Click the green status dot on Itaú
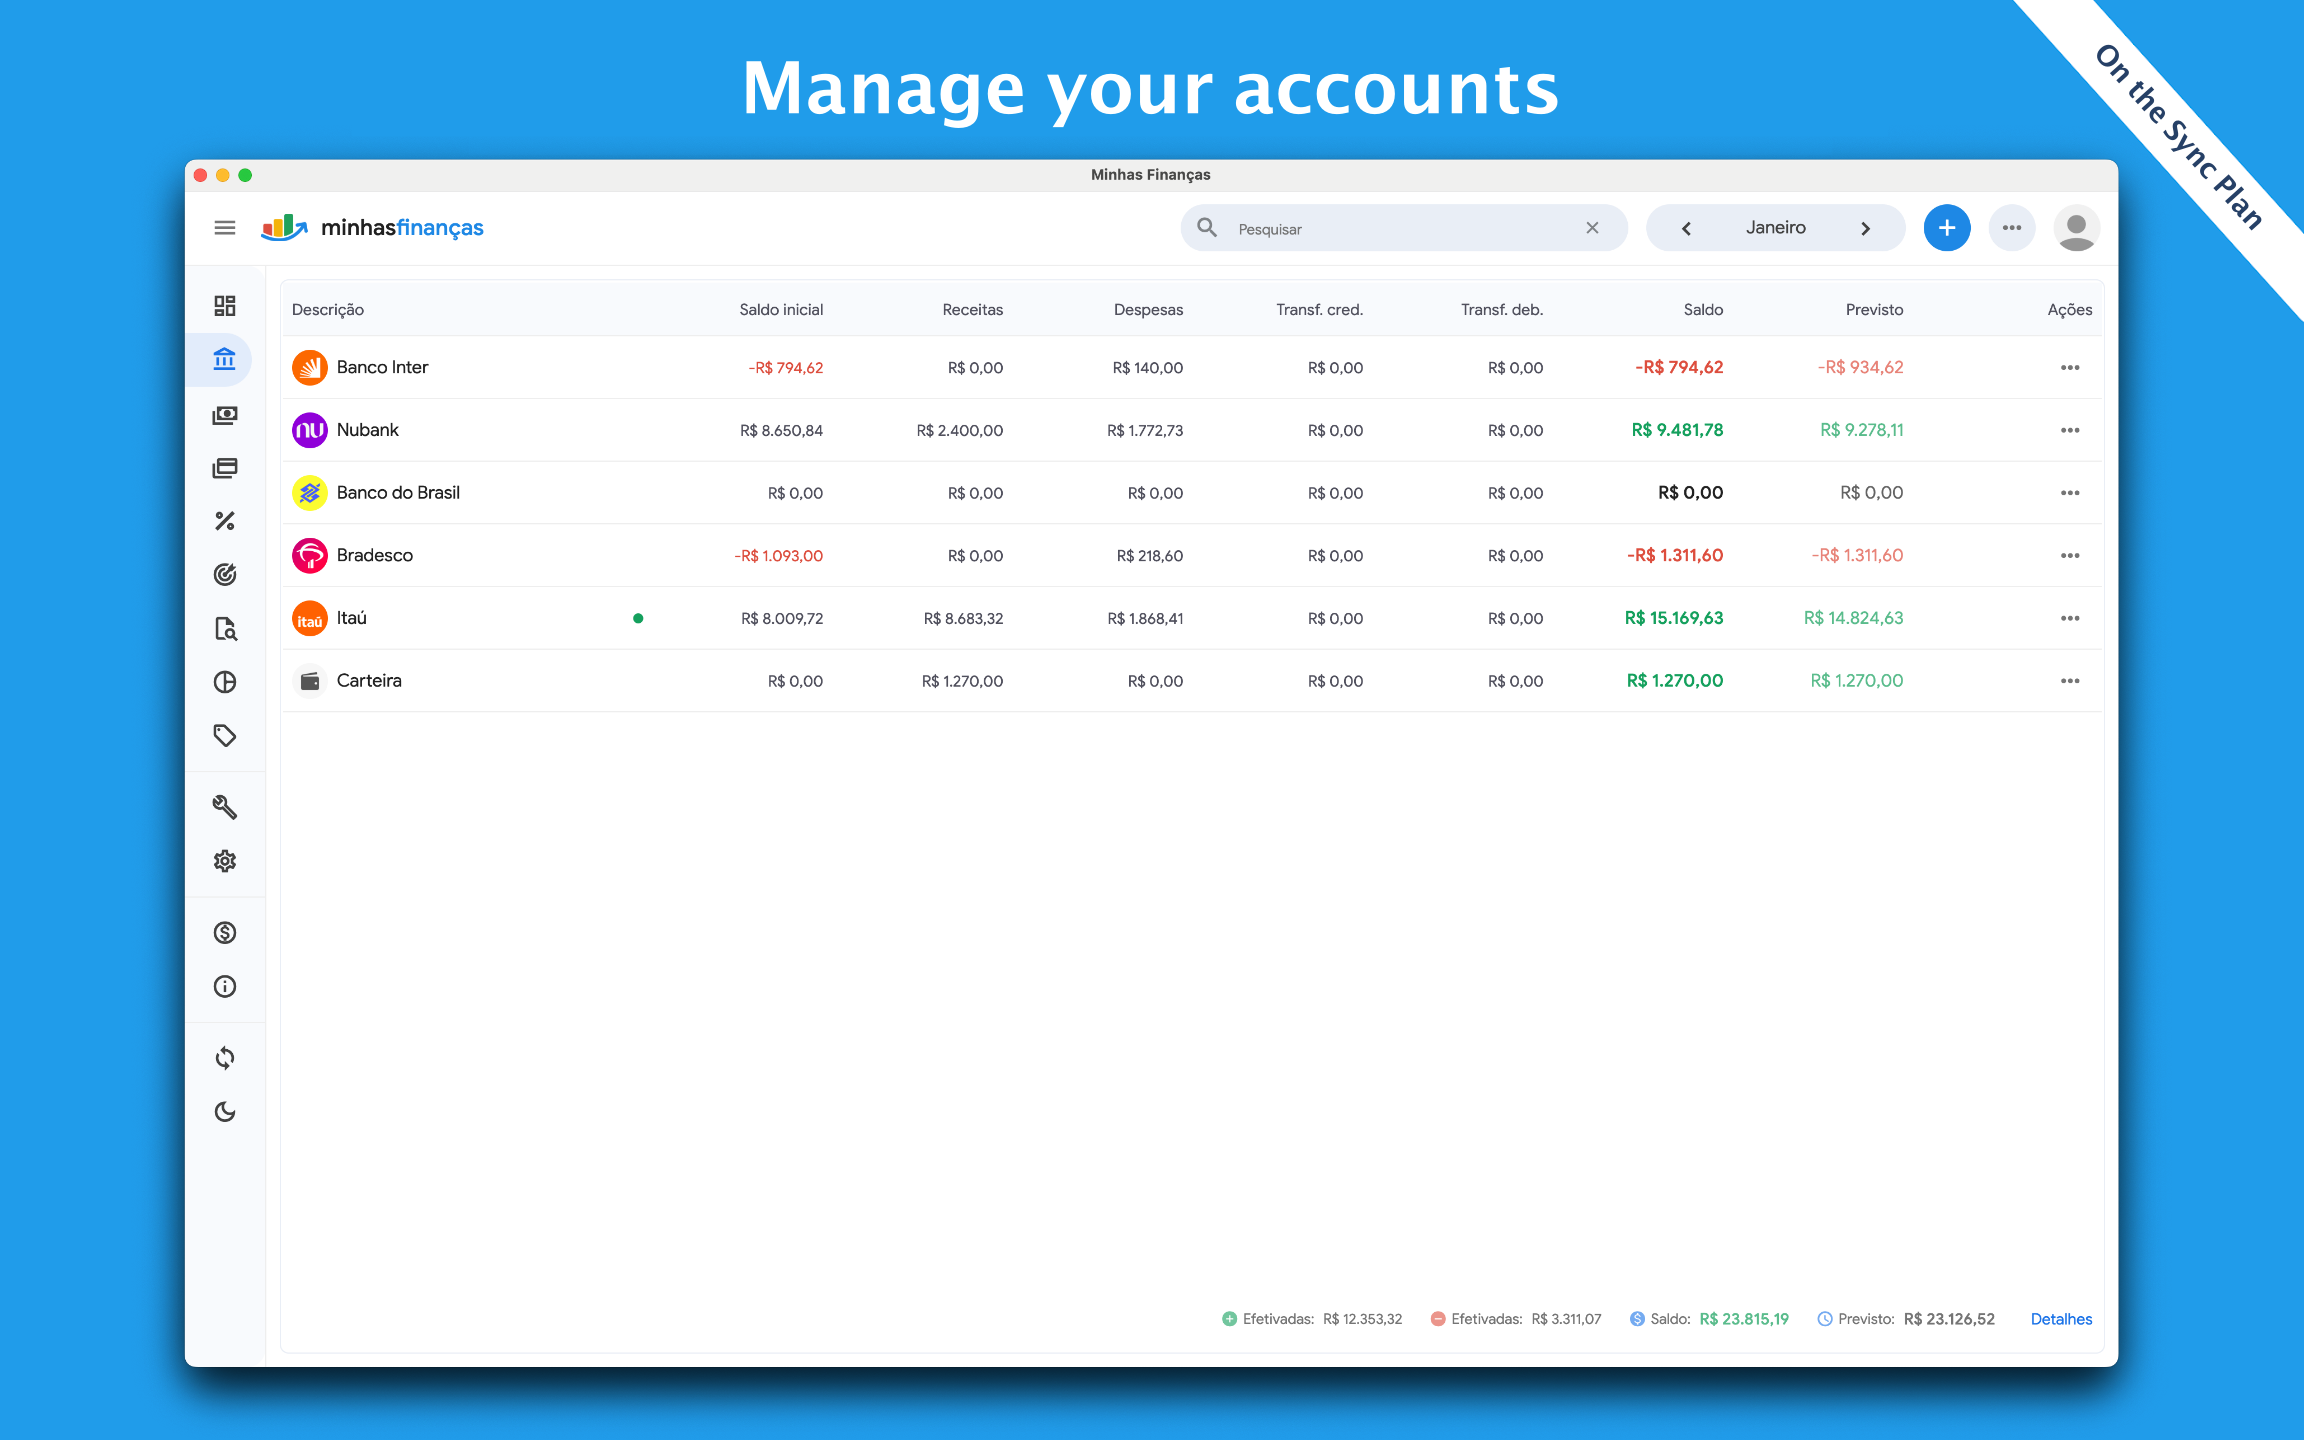The width and height of the screenshot is (2304, 1440). pos(638,618)
